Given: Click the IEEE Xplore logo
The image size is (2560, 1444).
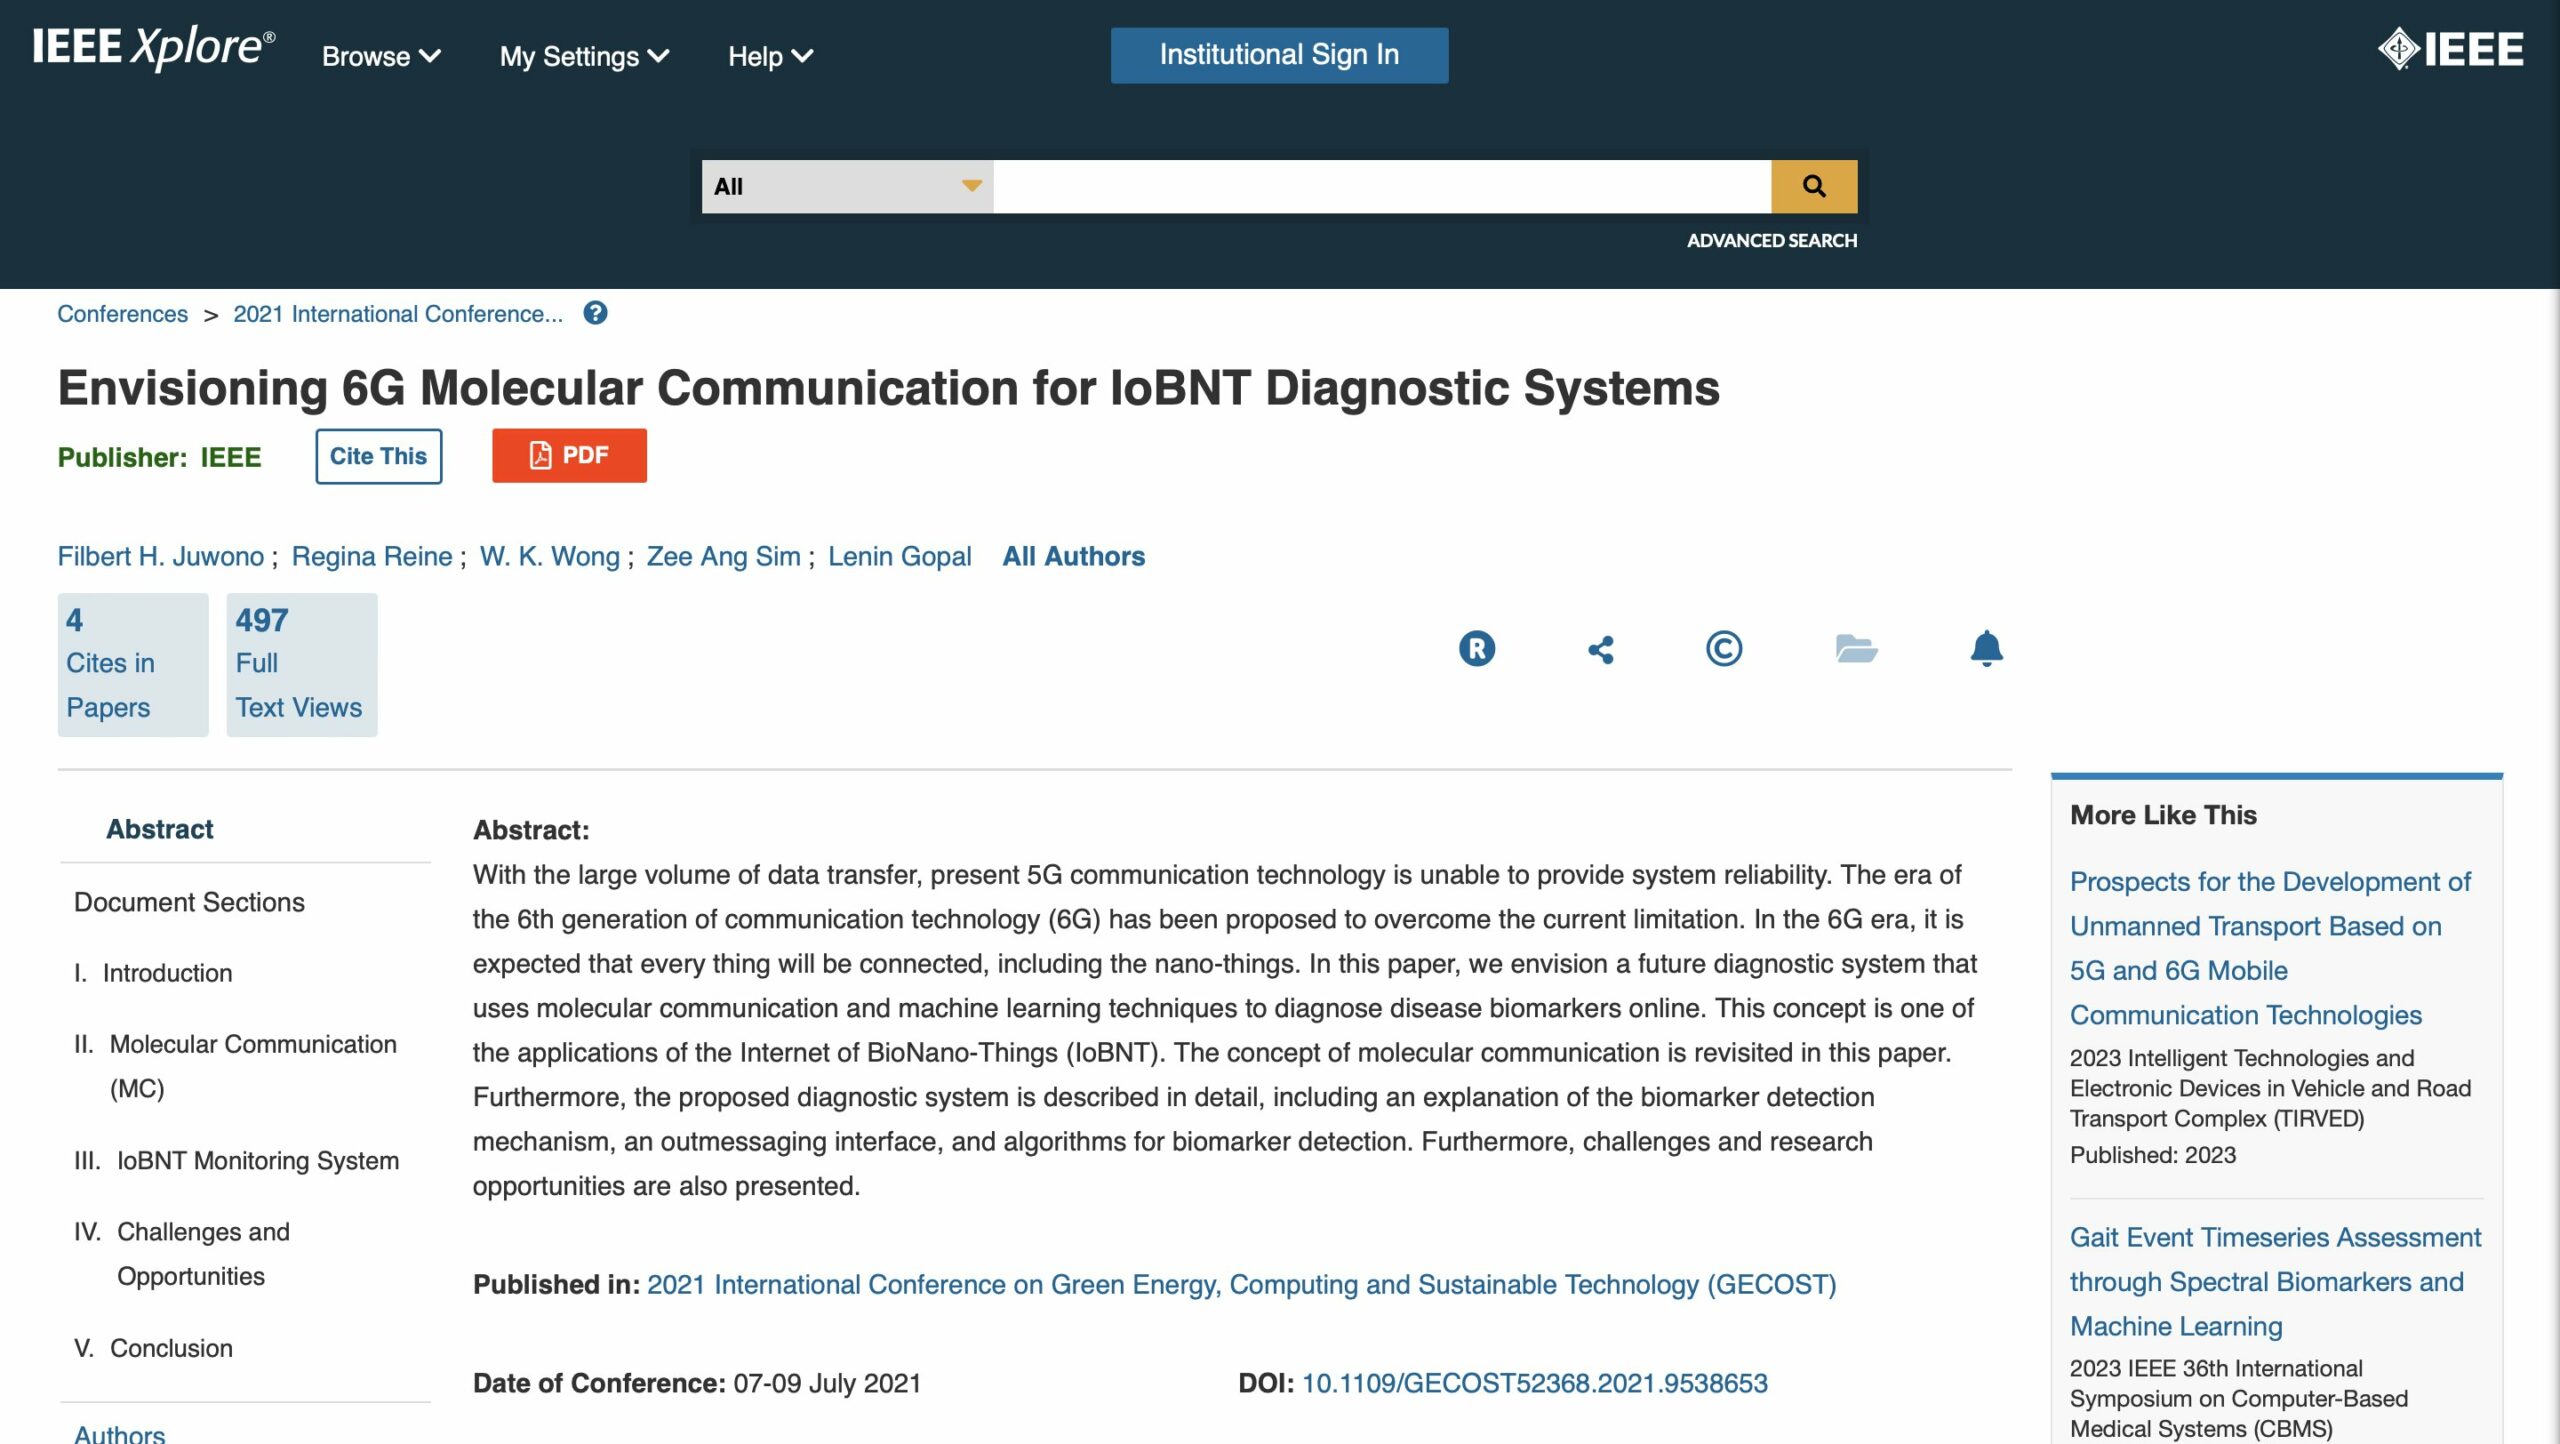Looking at the screenshot, I should coord(153,47).
